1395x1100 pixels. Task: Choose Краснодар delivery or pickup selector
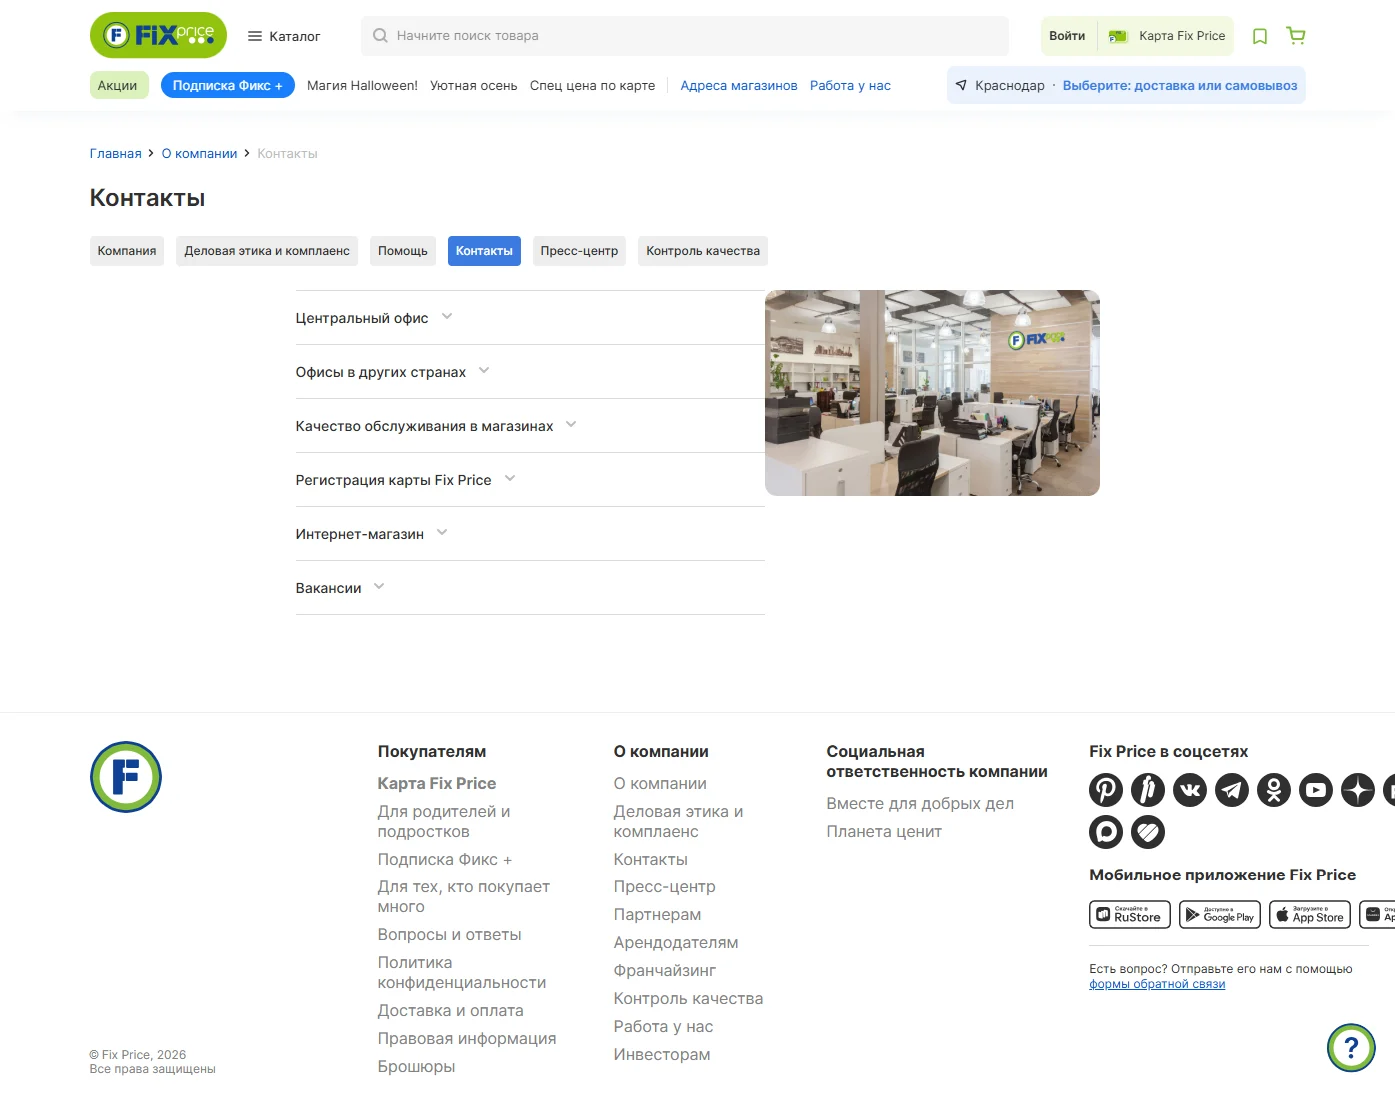pos(1126,85)
